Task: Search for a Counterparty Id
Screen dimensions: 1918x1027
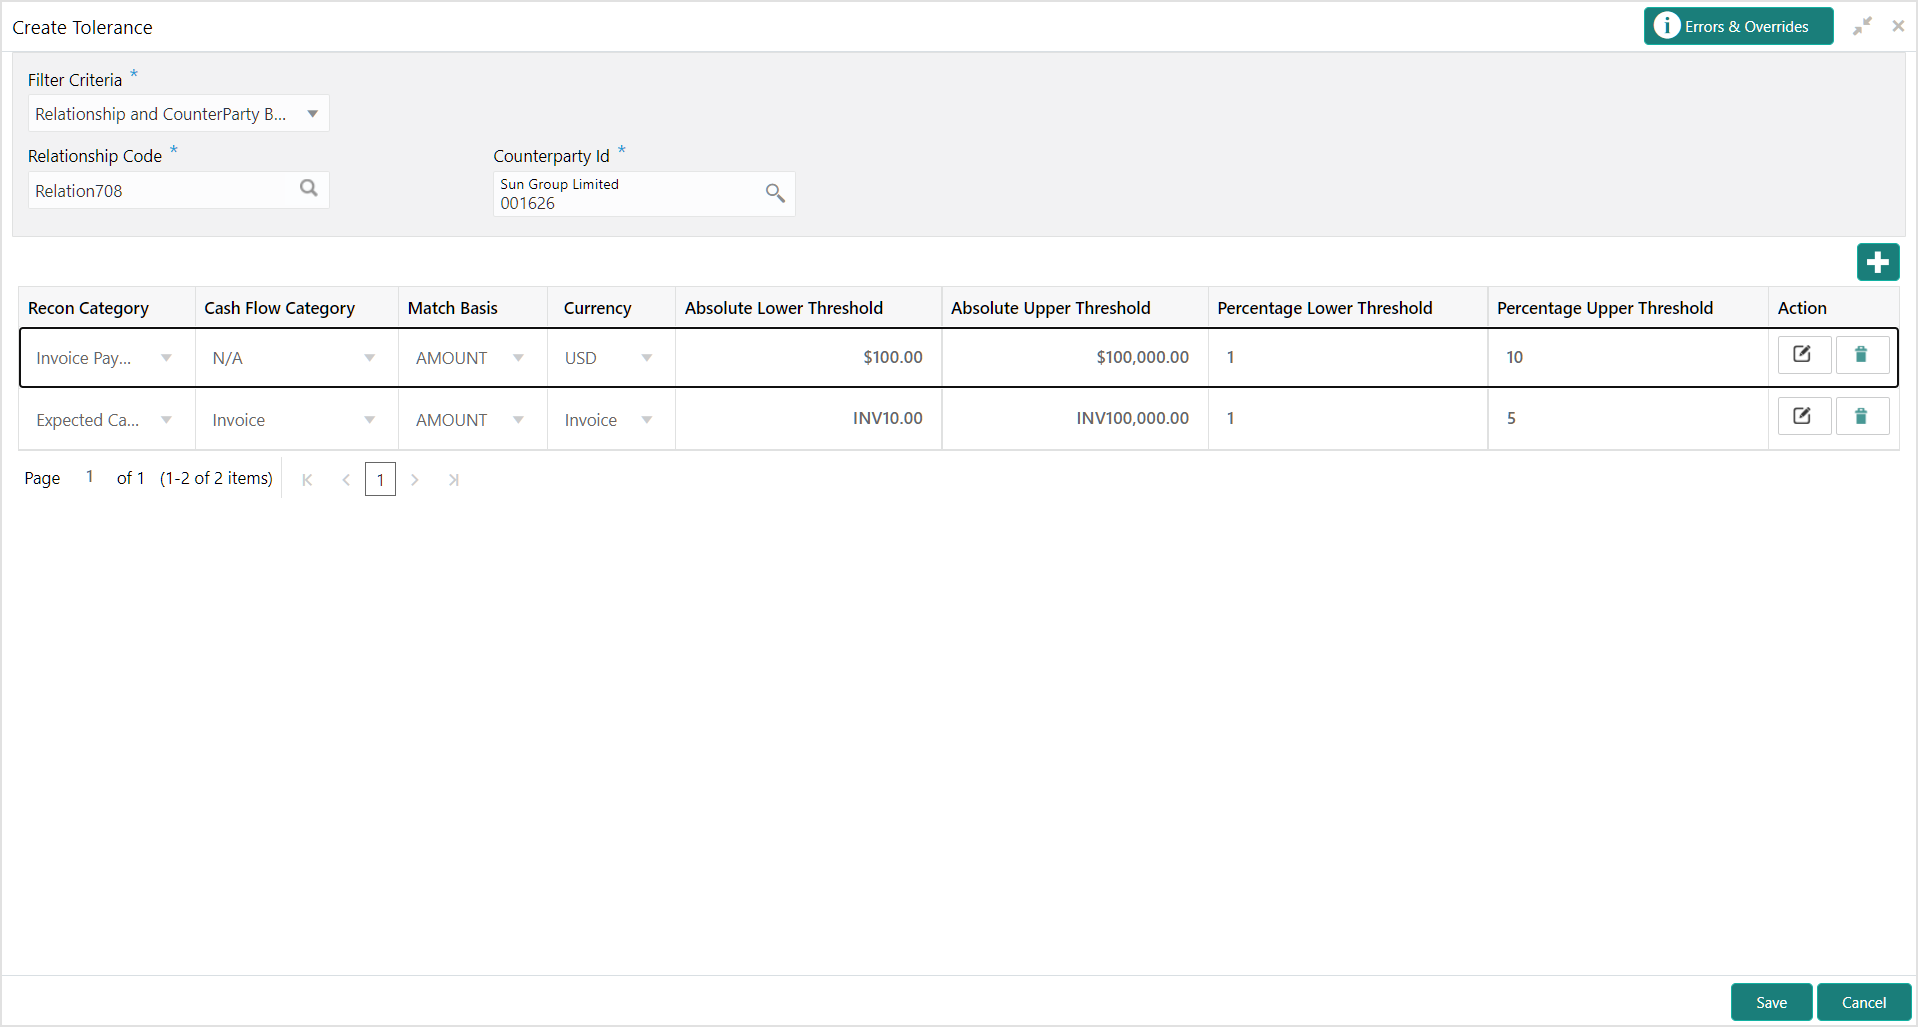Action: pyautogui.click(x=775, y=193)
